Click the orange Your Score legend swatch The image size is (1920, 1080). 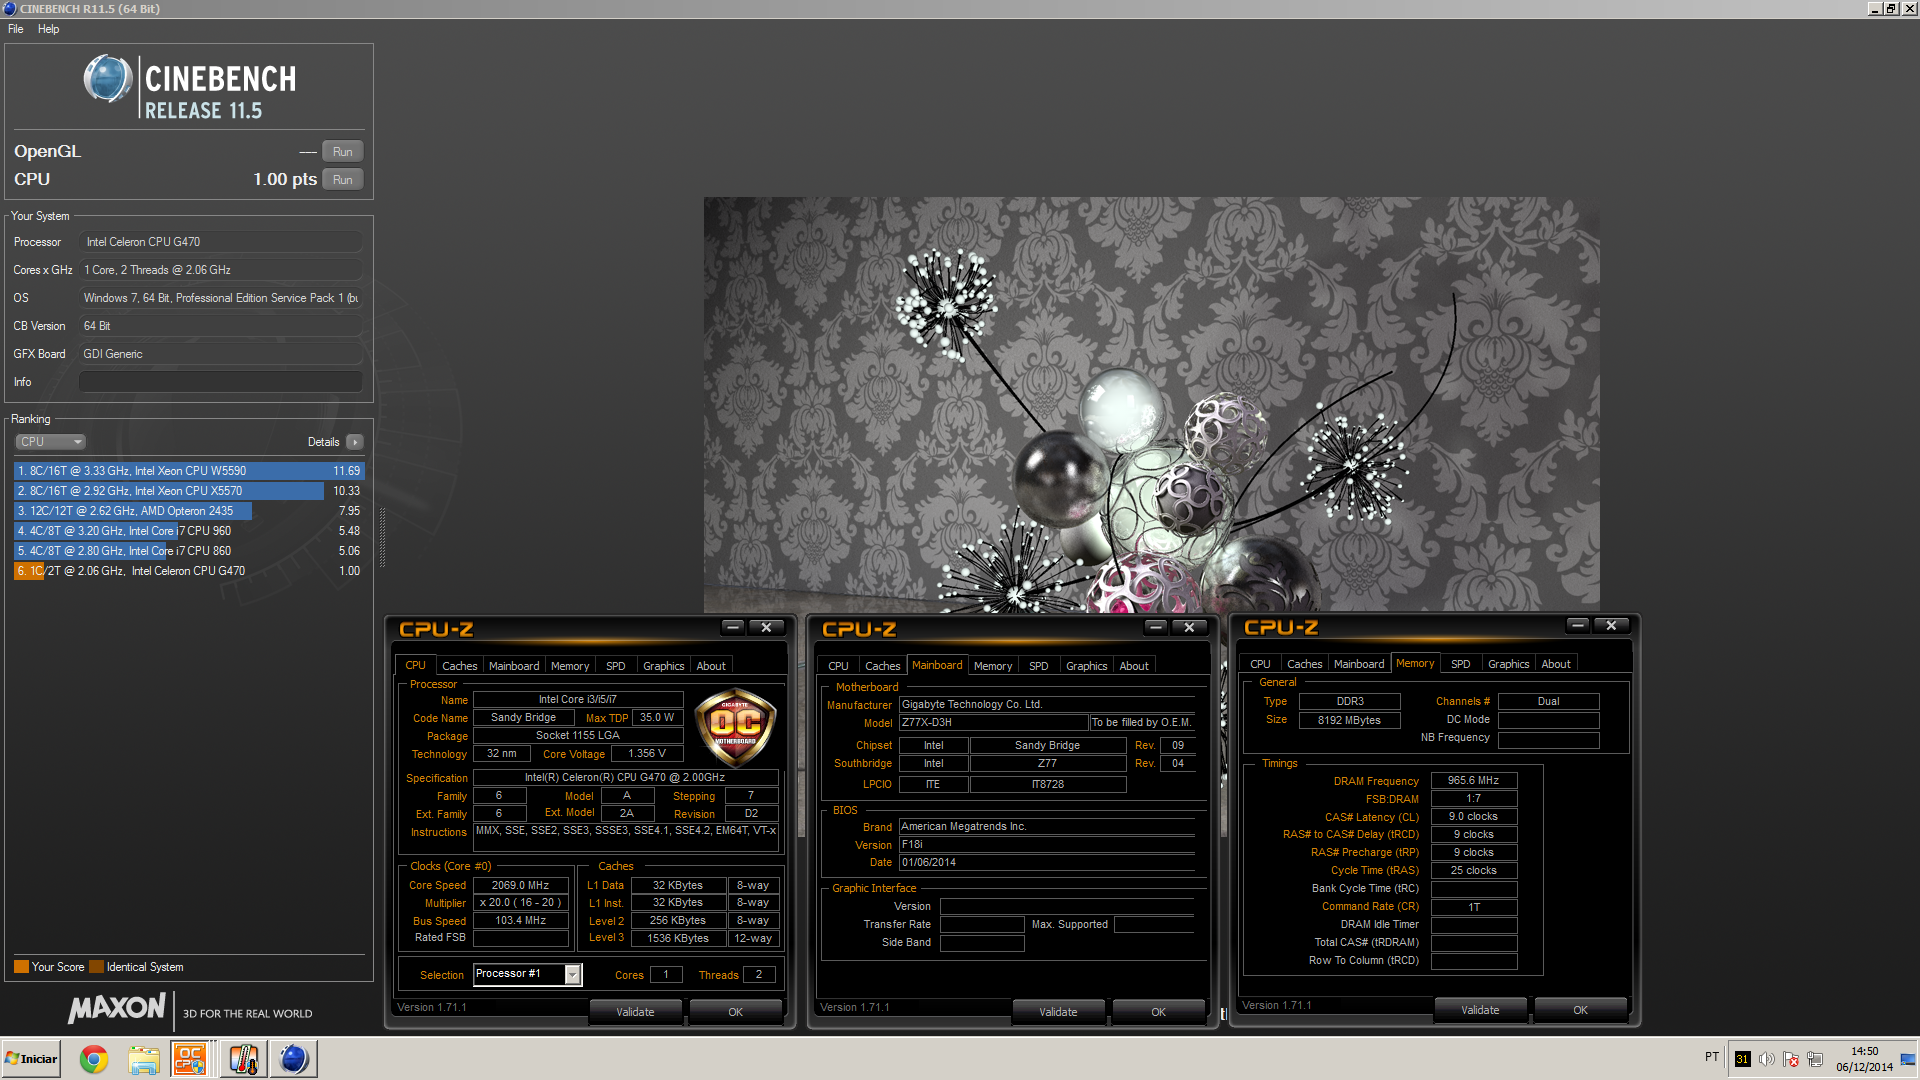tap(21, 967)
